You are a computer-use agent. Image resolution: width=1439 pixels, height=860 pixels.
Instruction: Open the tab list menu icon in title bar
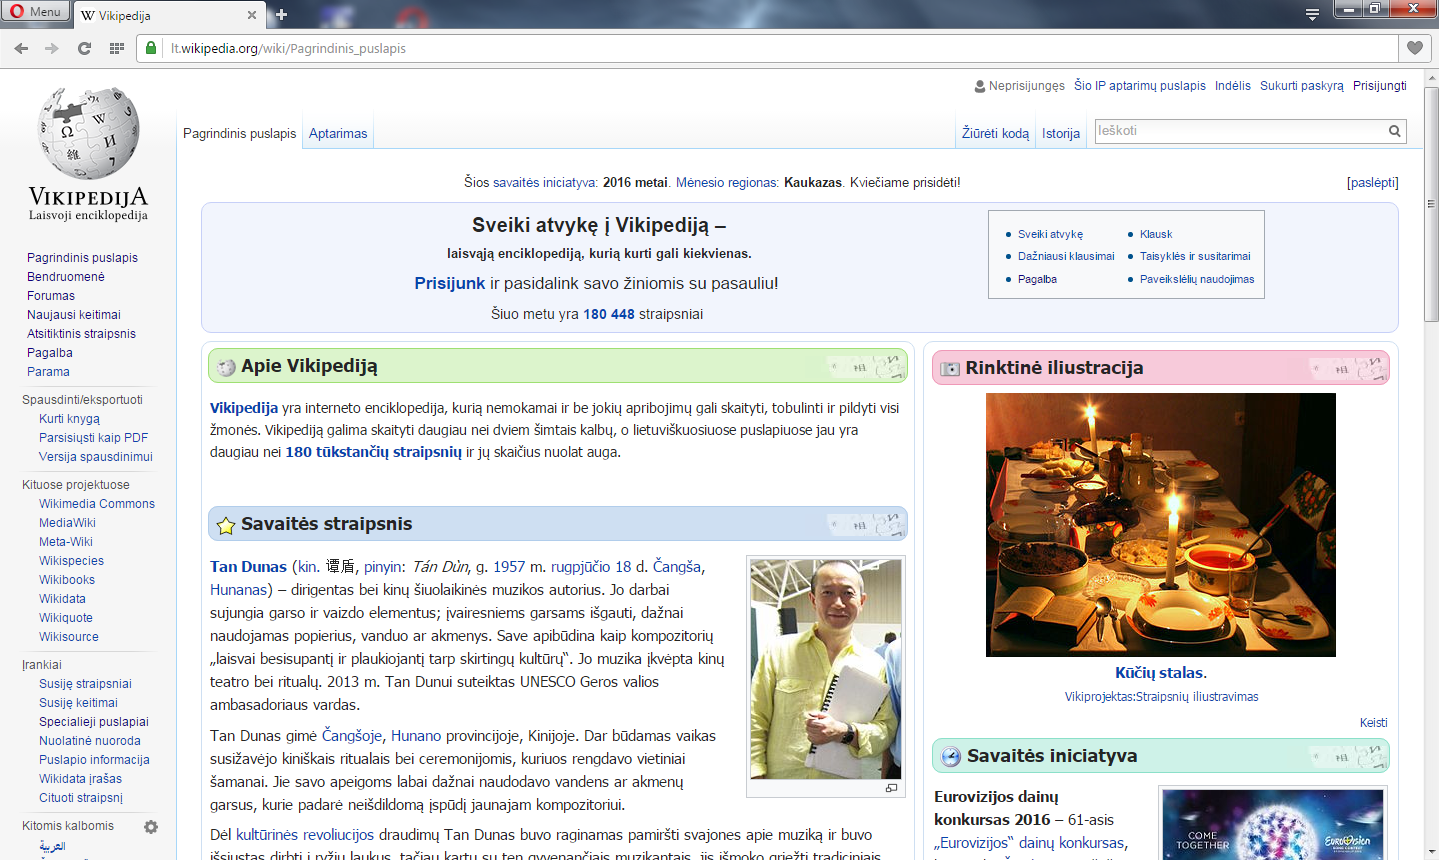tap(1312, 14)
